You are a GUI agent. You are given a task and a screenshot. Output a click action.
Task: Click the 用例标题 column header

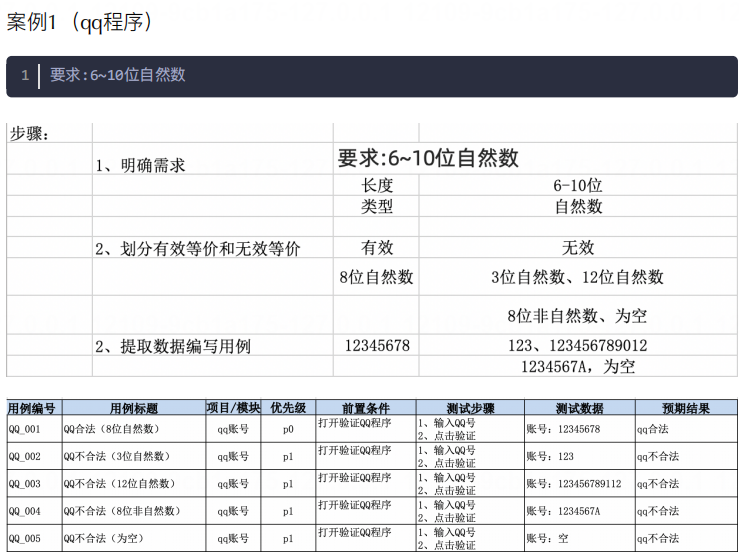coord(134,408)
